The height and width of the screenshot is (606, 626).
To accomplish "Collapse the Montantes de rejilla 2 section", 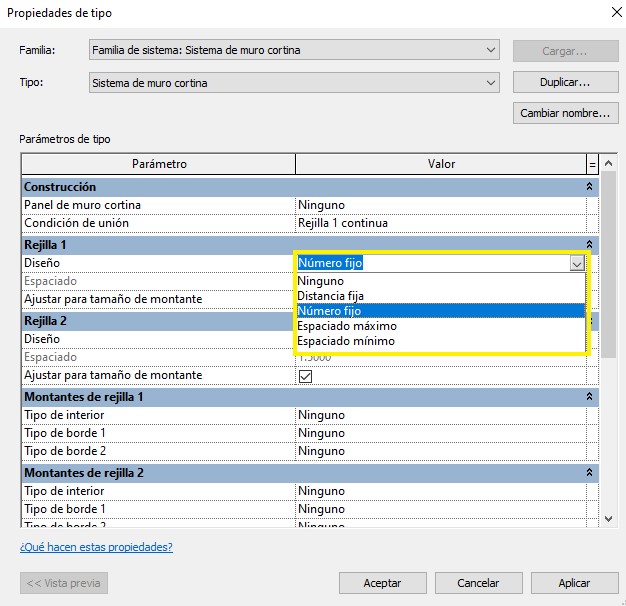I will [x=590, y=472].
